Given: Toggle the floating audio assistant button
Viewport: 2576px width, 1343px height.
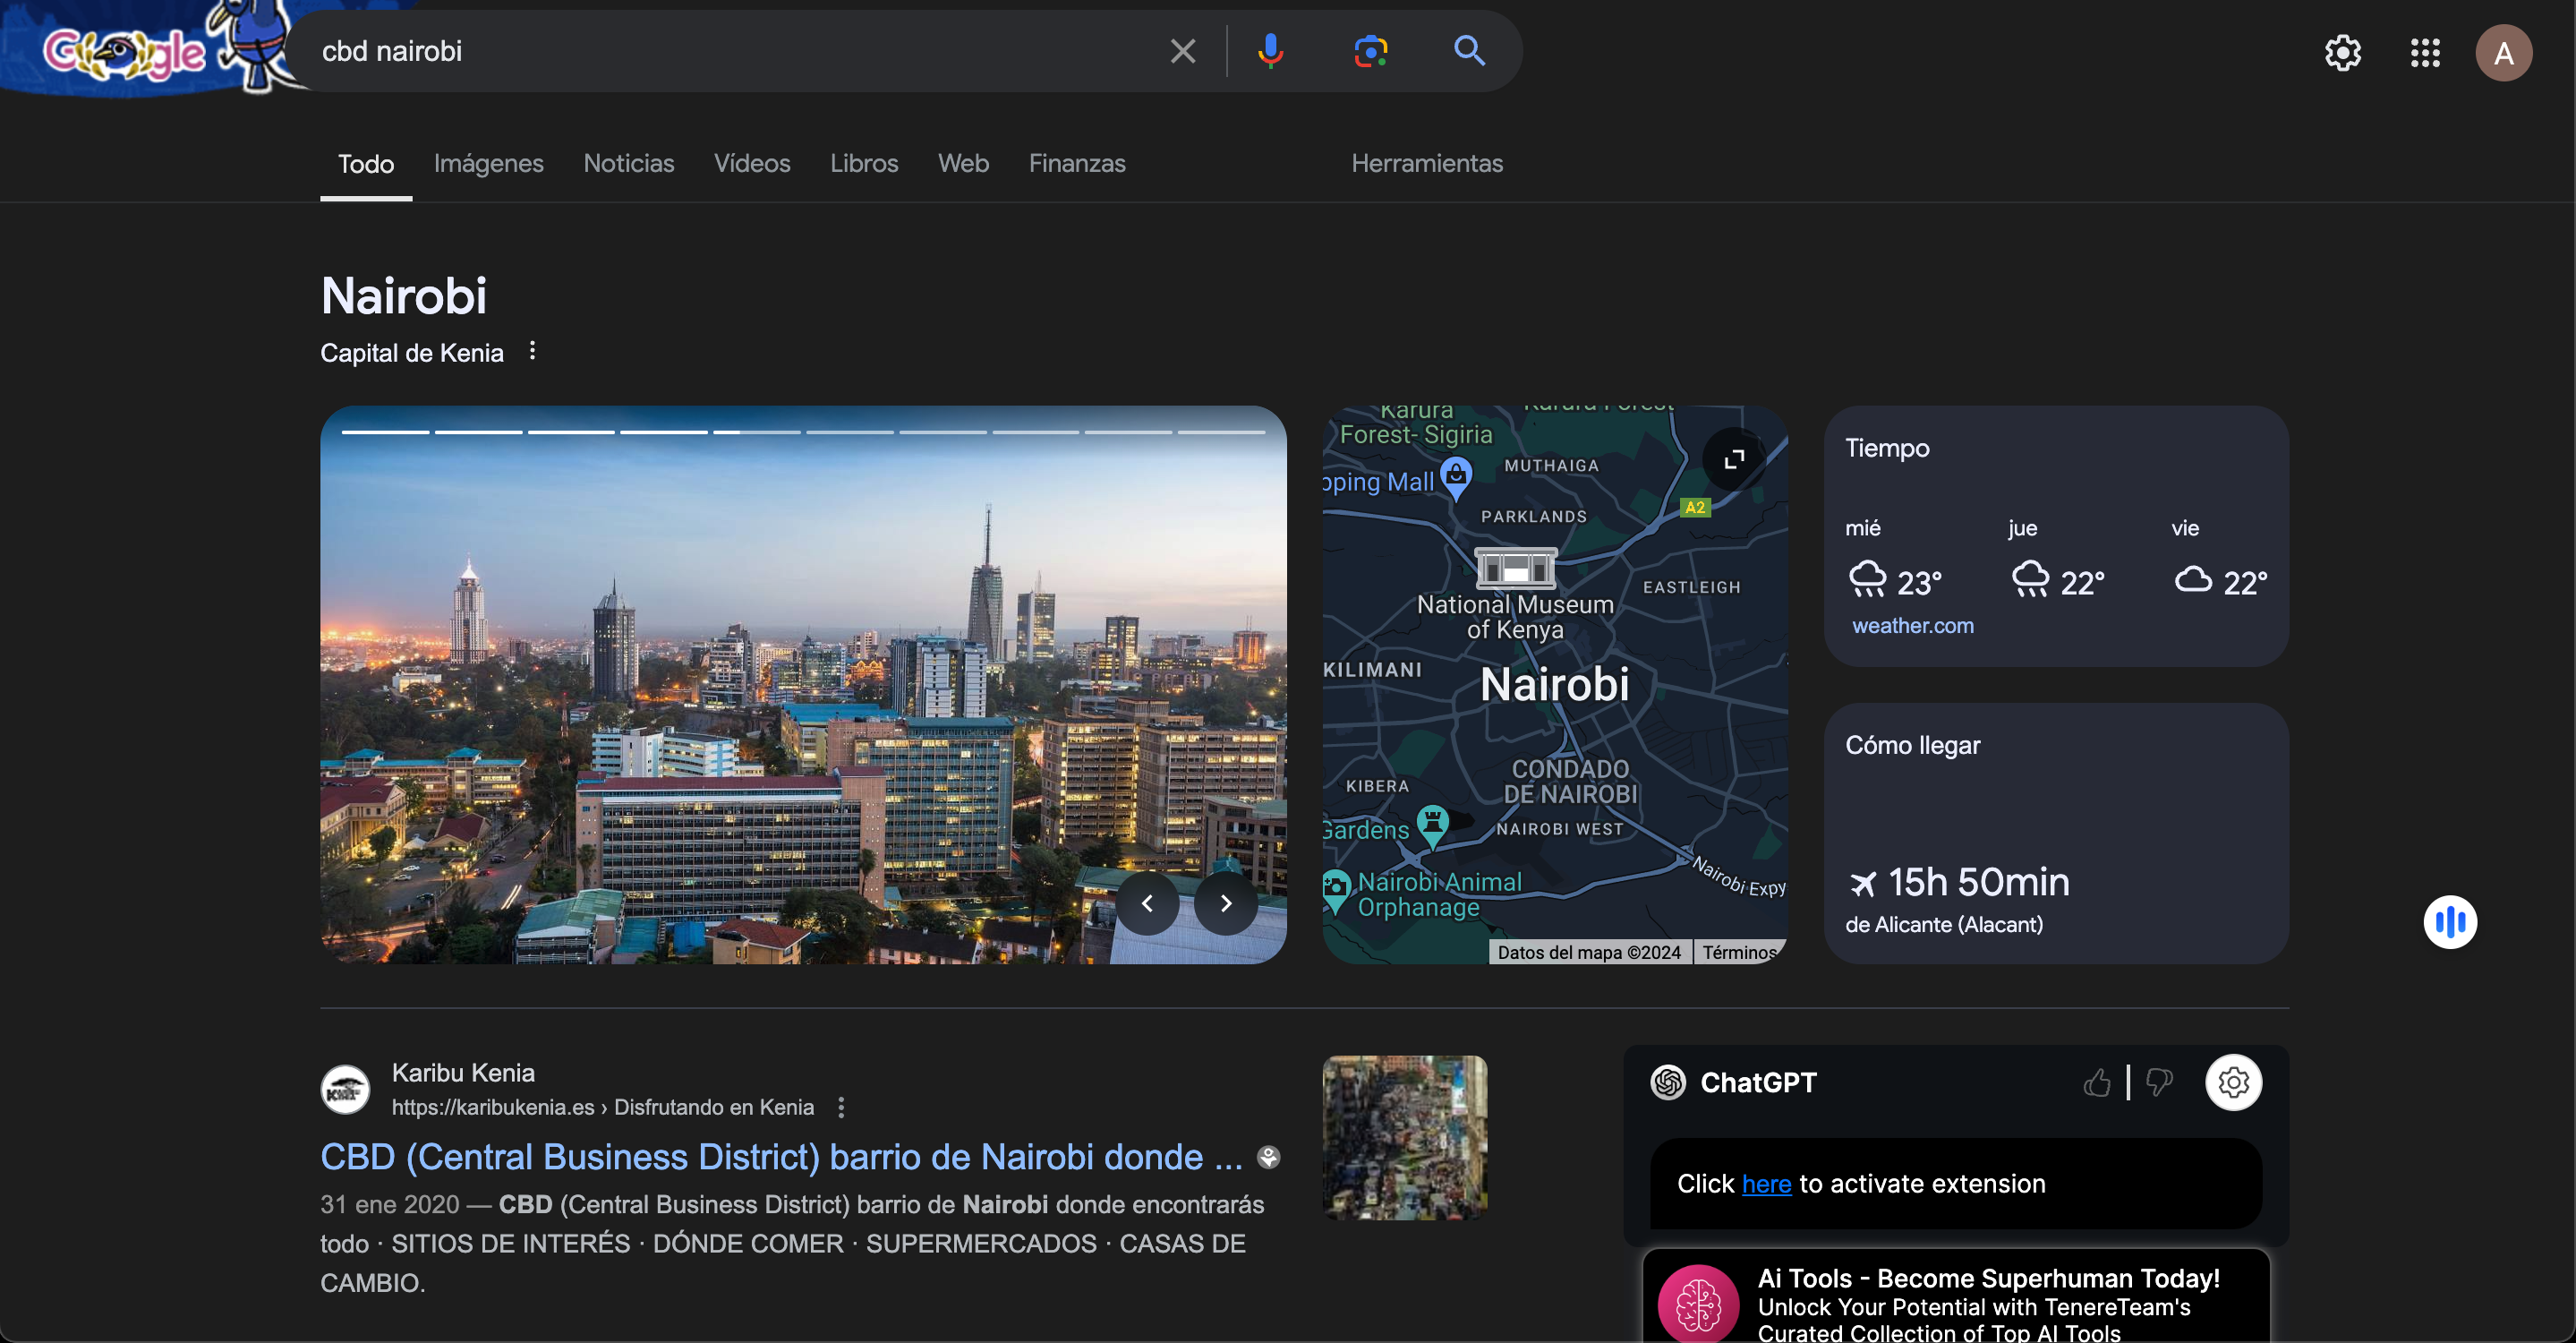Looking at the screenshot, I should coord(2450,921).
